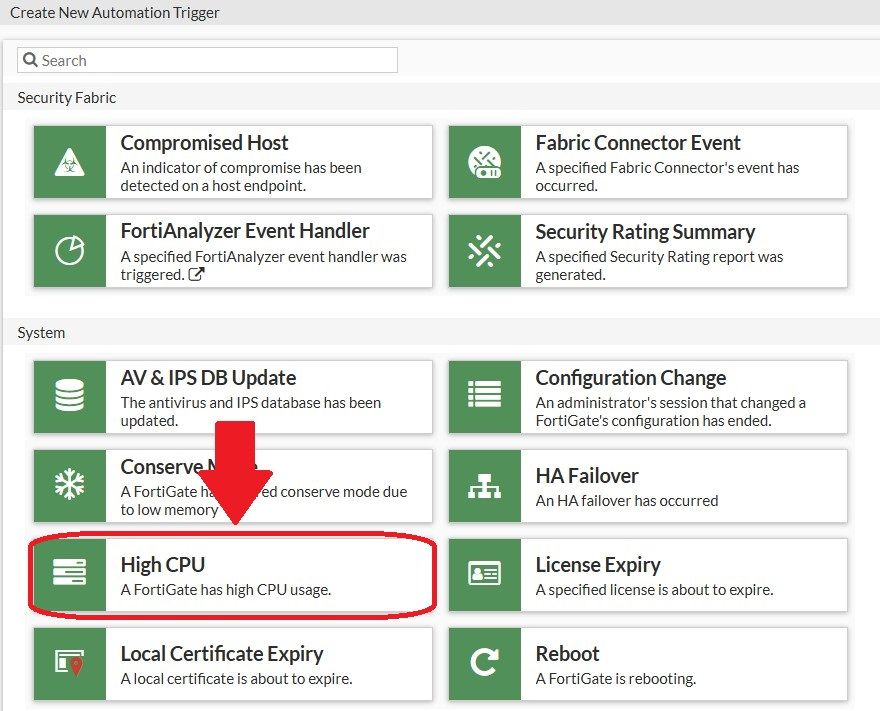Choose the Reboot trigger title
880x711 pixels.
(567, 654)
